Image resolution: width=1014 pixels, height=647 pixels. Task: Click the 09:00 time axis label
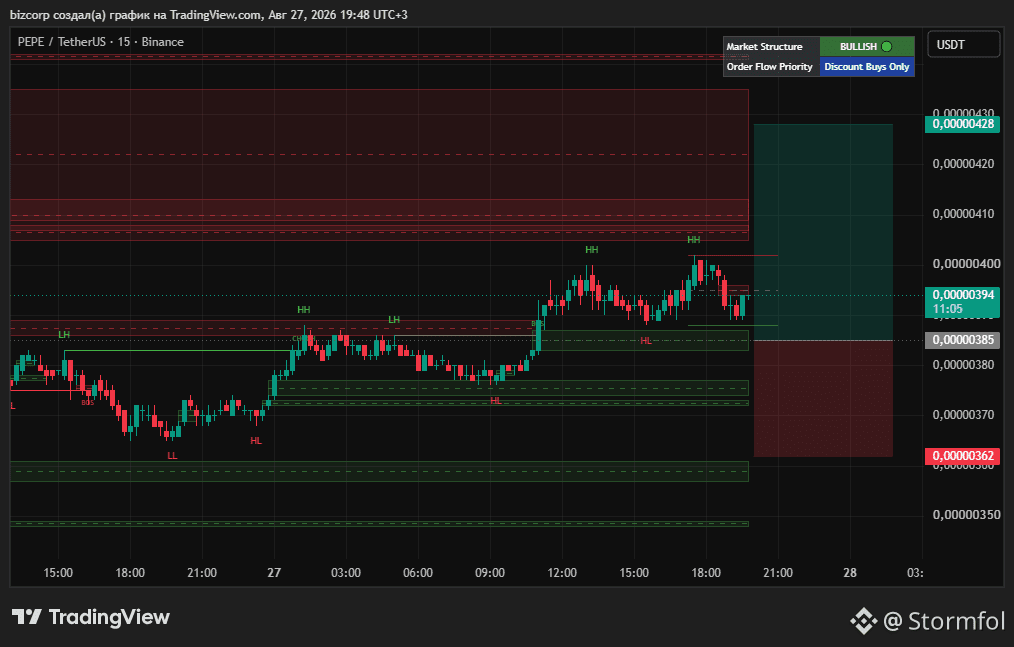pyautogui.click(x=490, y=573)
